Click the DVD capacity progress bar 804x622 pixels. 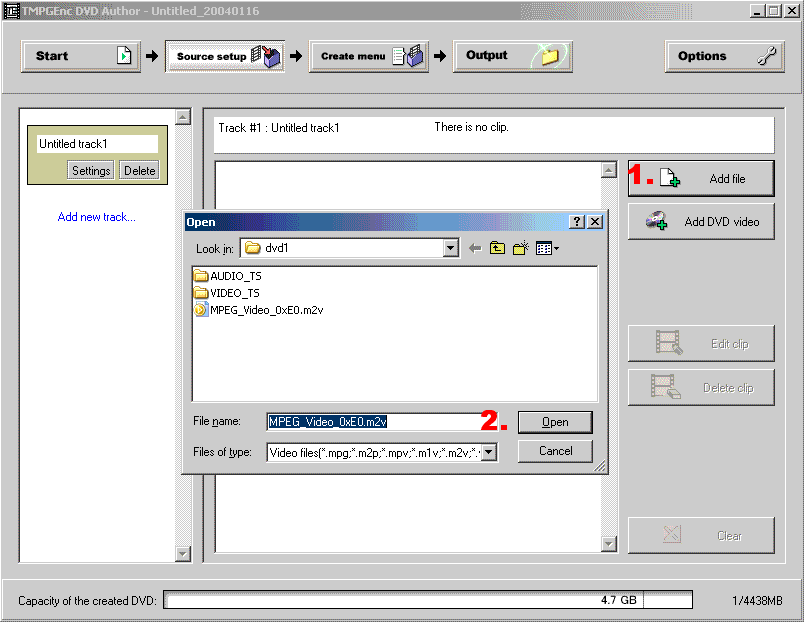(x=428, y=600)
